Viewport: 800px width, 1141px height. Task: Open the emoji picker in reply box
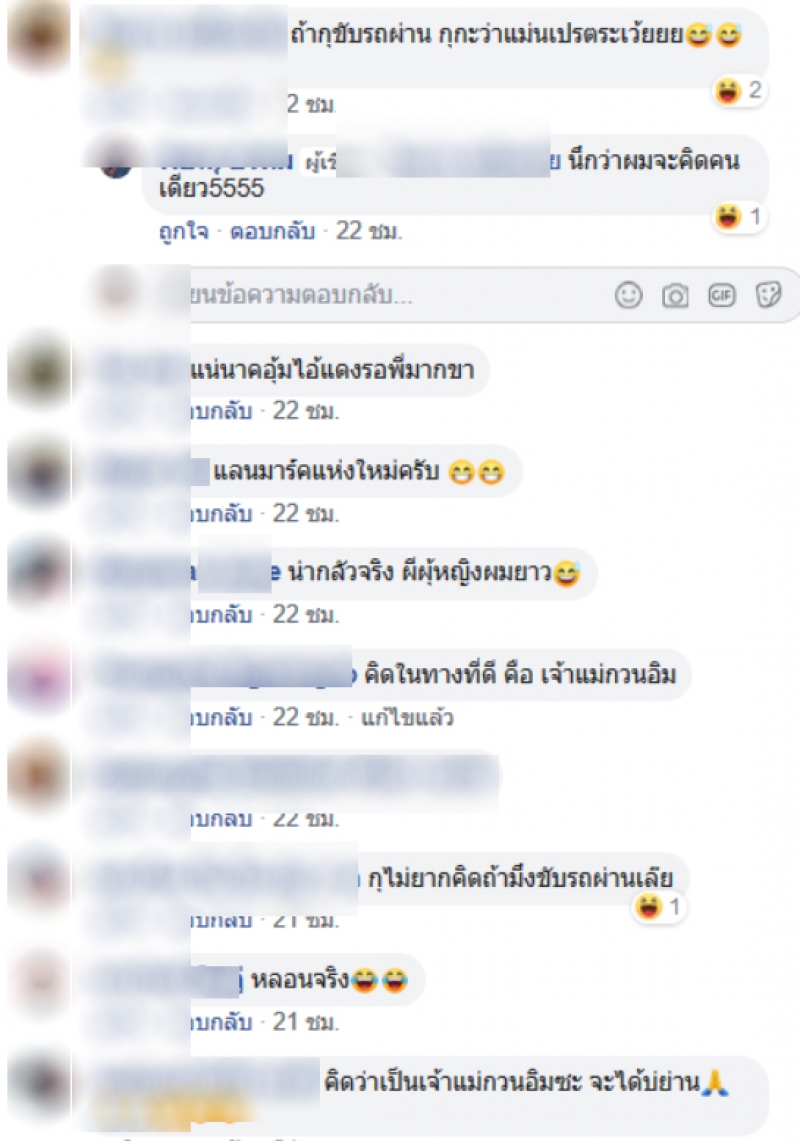click(x=628, y=295)
